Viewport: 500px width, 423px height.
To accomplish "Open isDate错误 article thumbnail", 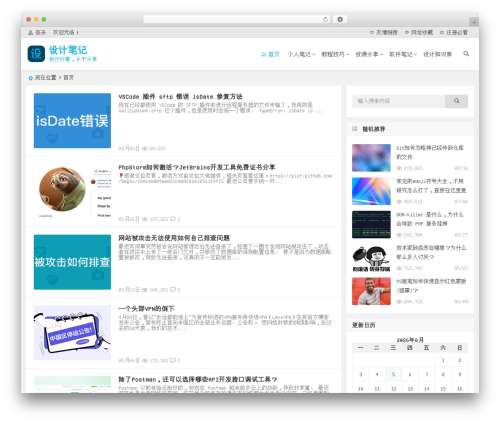I will [x=72, y=120].
